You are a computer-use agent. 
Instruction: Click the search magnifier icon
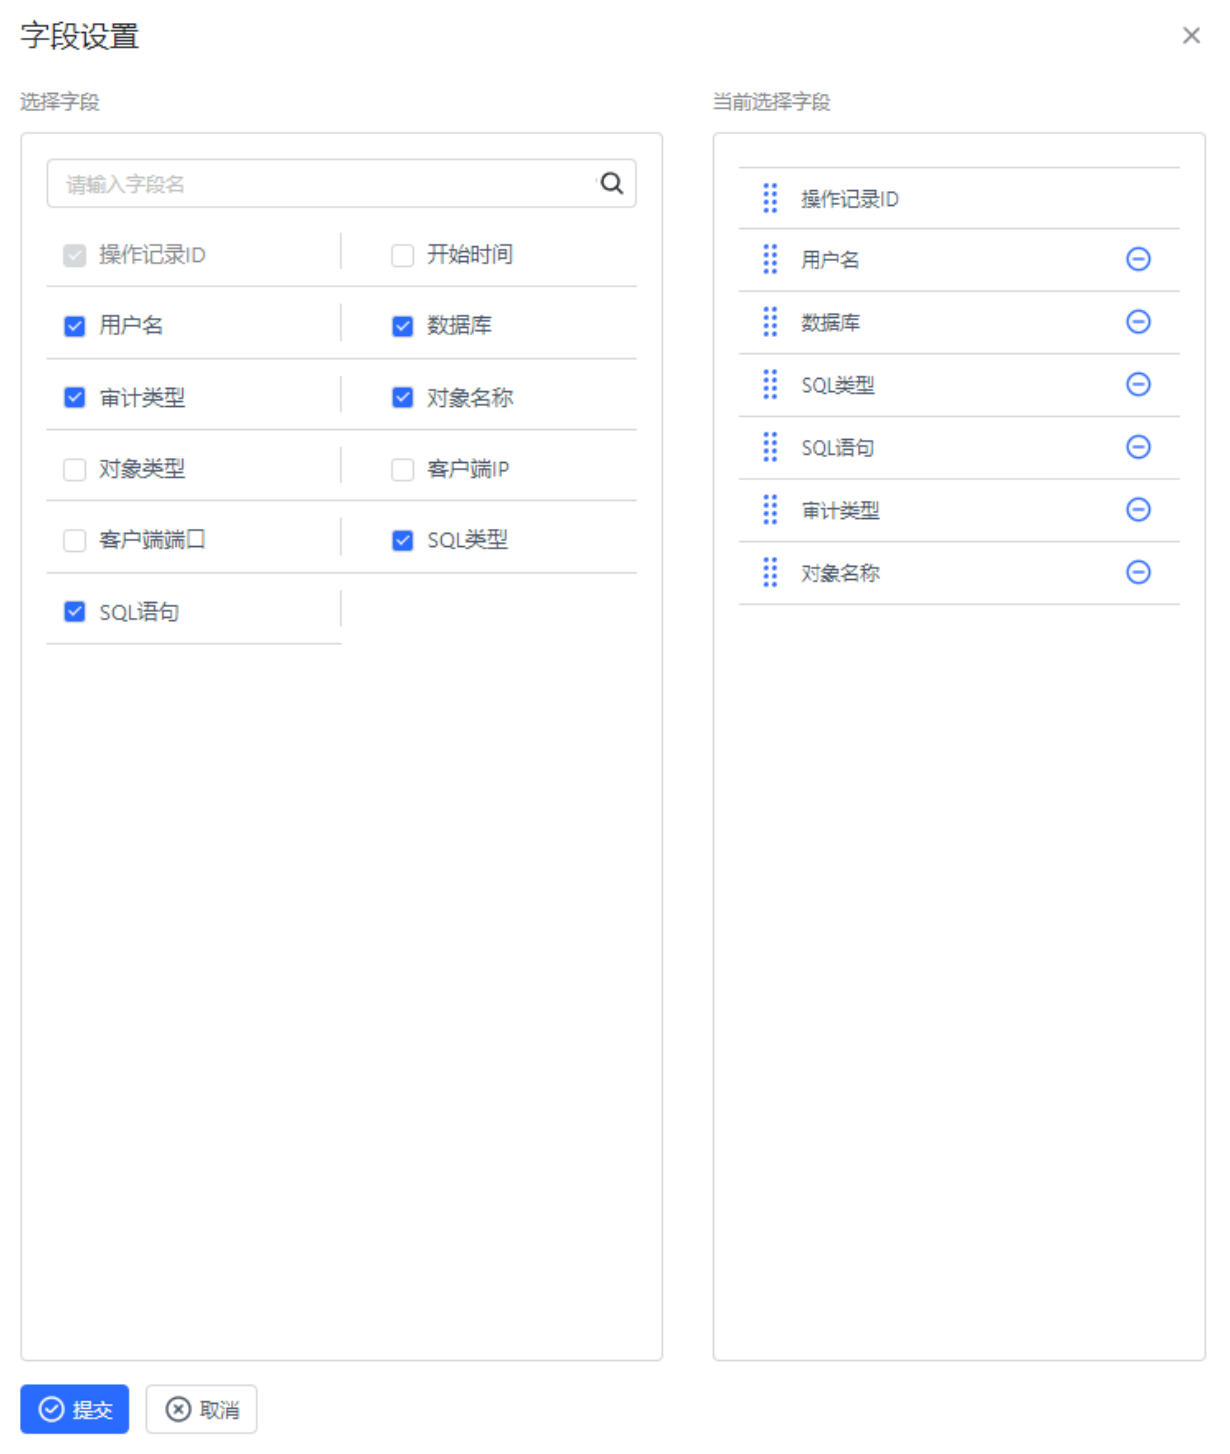click(x=611, y=183)
